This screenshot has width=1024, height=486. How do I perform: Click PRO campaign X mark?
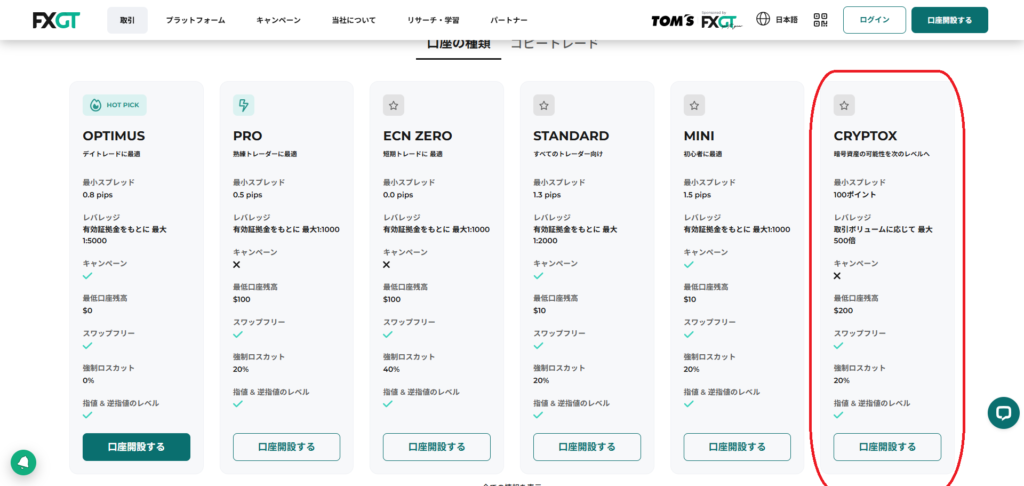(x=237, y=265)
